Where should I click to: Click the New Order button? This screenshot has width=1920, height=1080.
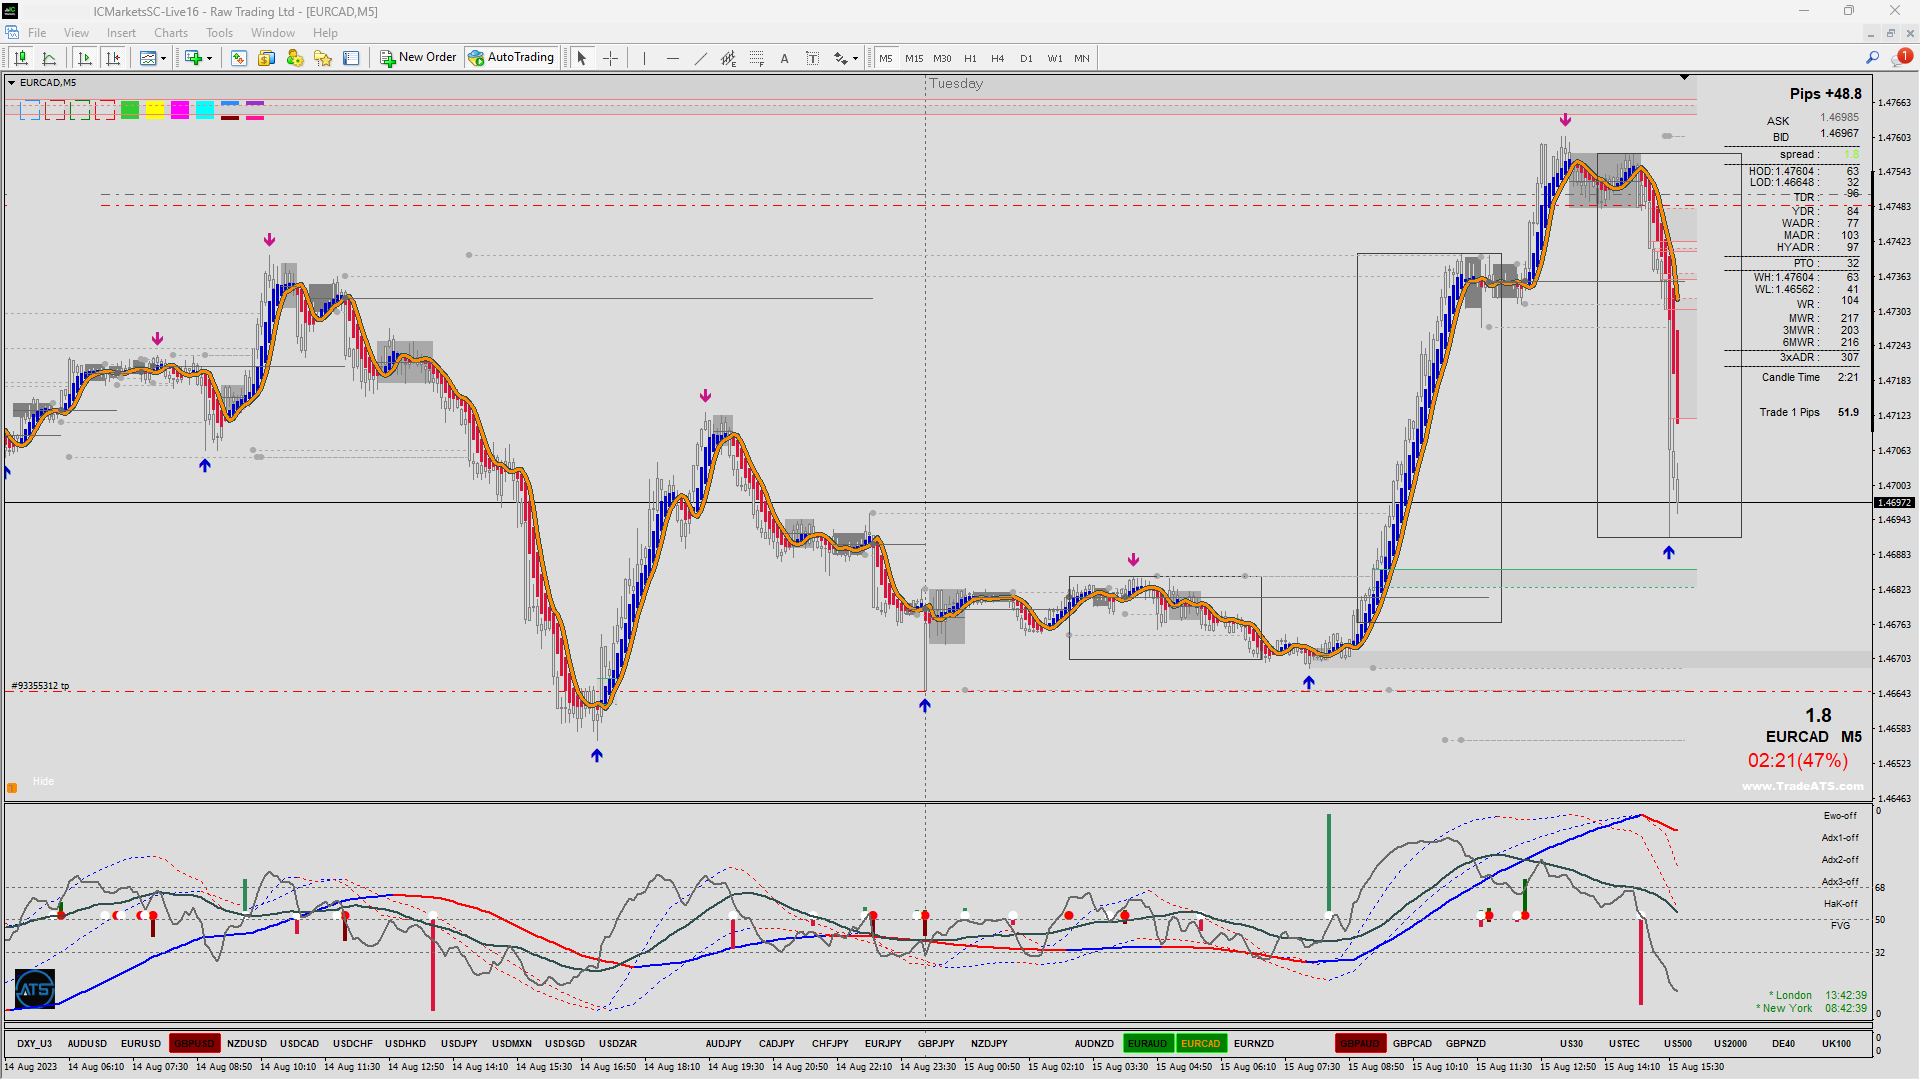pyautogui.click(x=418, y=58)
